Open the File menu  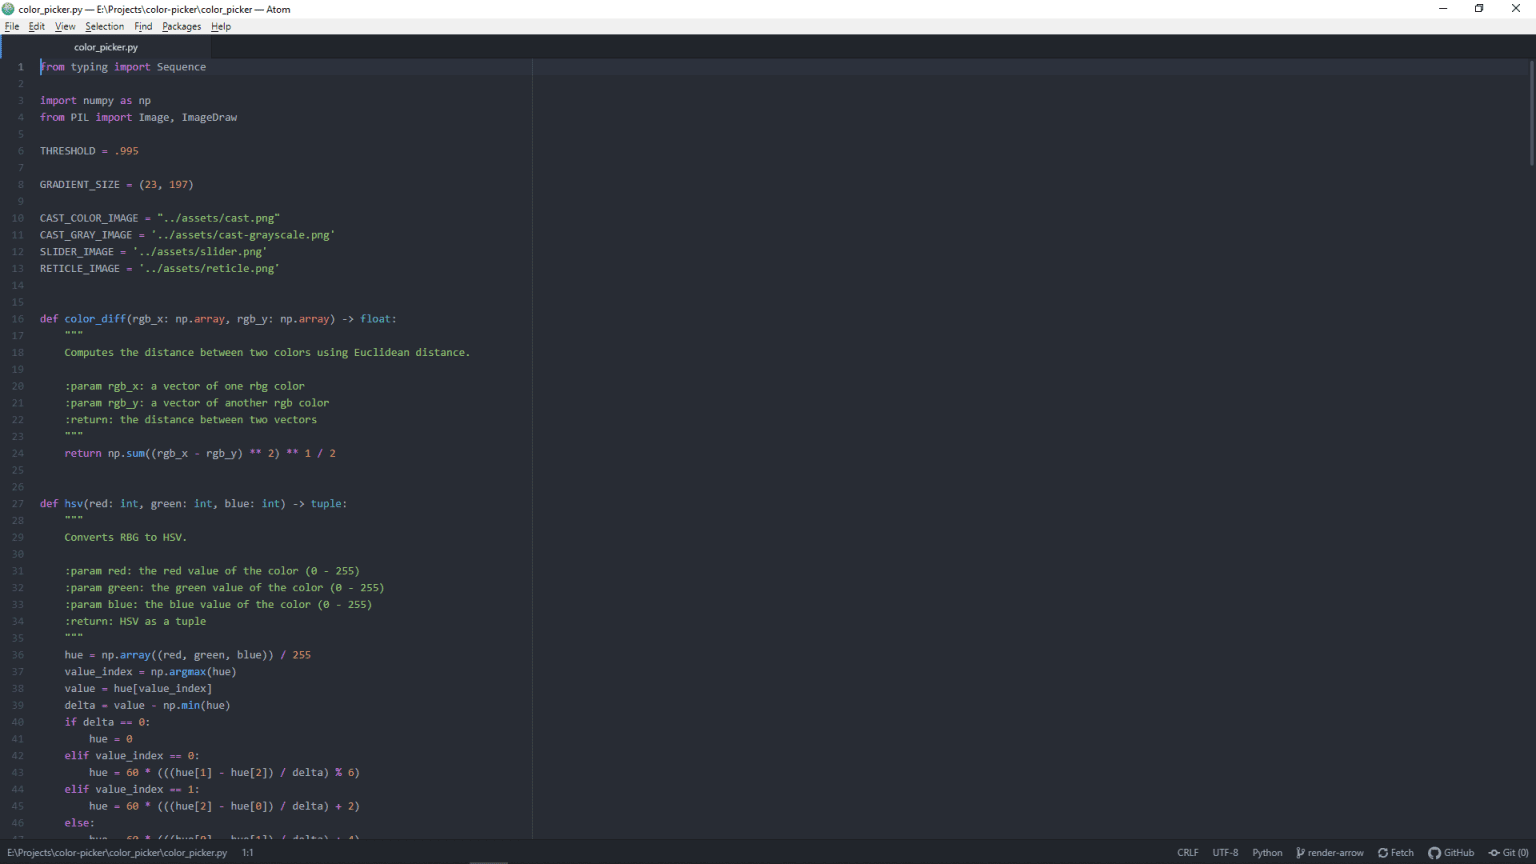click(x=12, y=27)
